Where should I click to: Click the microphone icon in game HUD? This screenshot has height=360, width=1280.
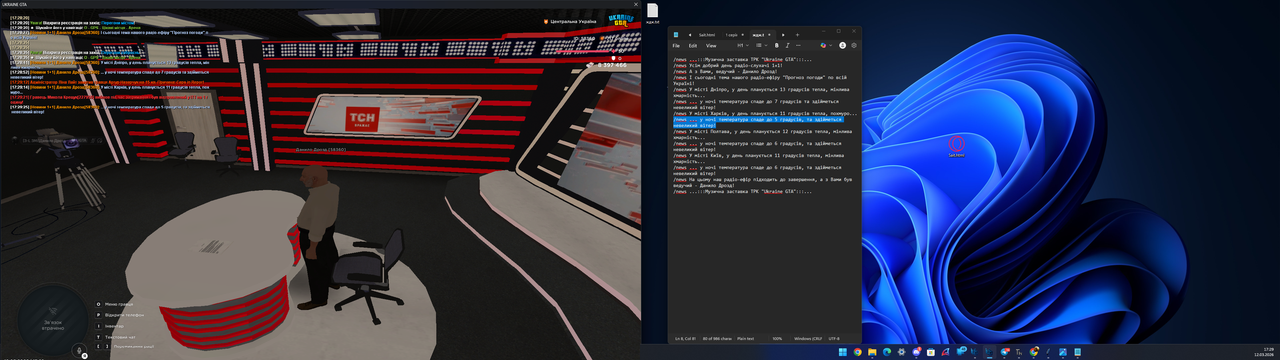(x=79, y=352)
